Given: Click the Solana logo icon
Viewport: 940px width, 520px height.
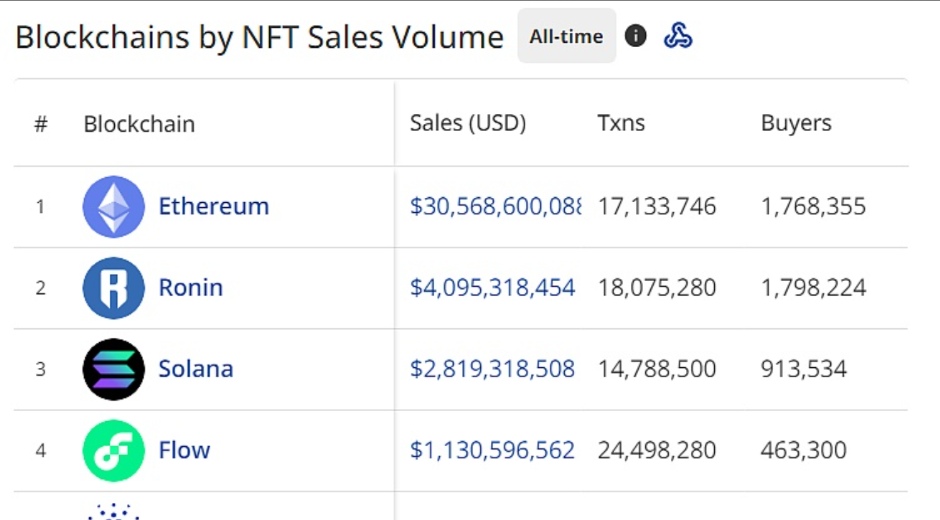Looking at the screenshot, I should click(x=113, y=369).
